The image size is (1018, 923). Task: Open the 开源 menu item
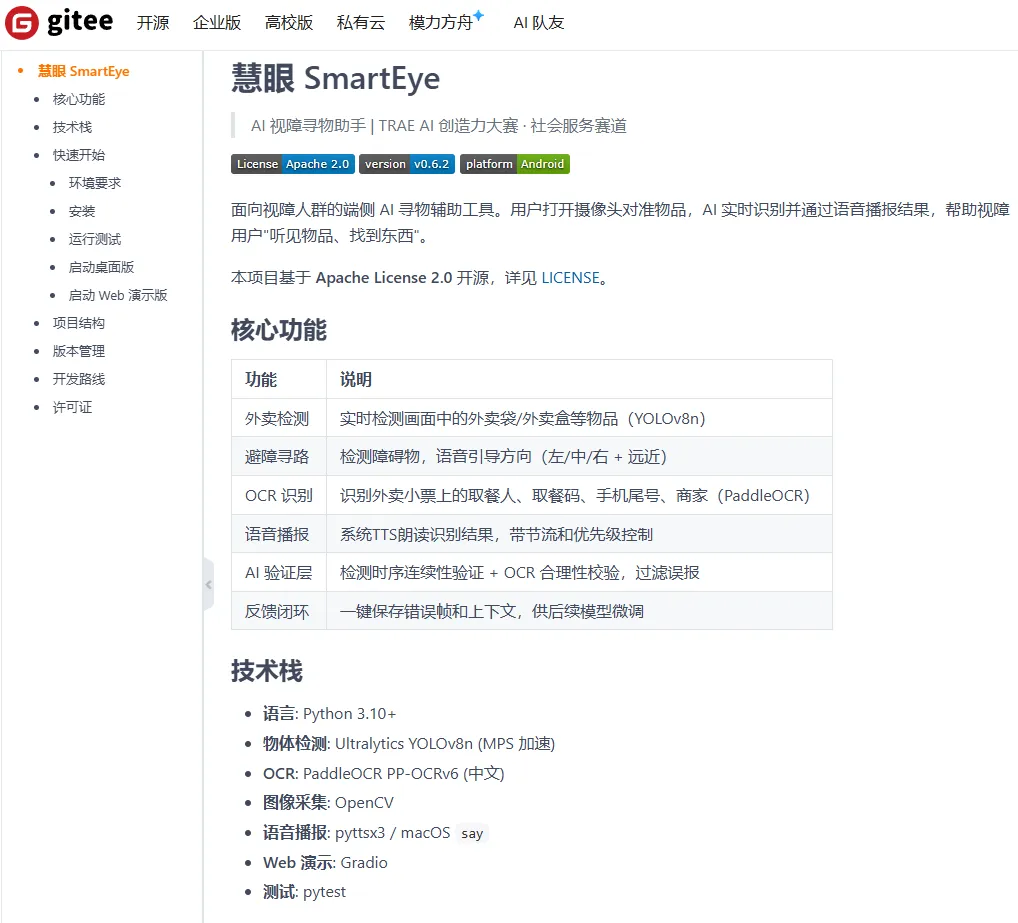[153, 23]
